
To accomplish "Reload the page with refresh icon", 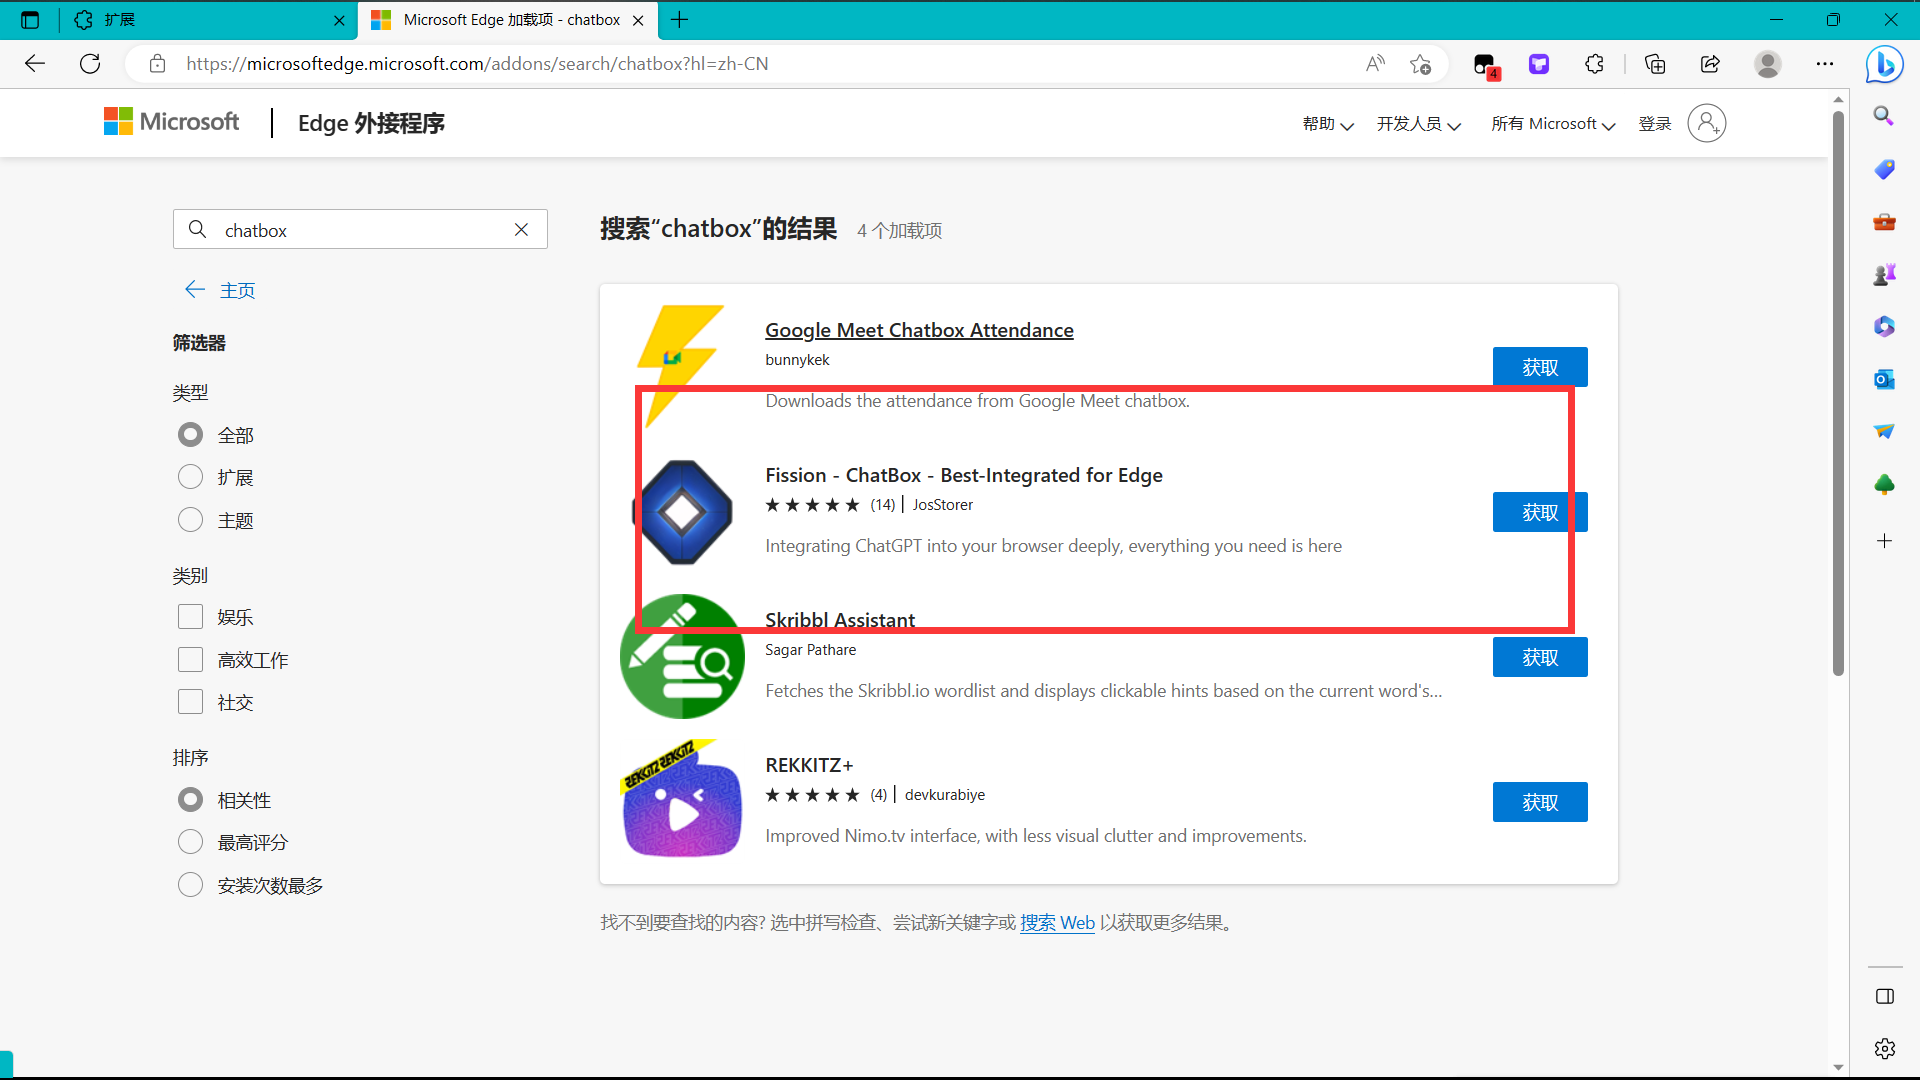I will click(90, 64).
